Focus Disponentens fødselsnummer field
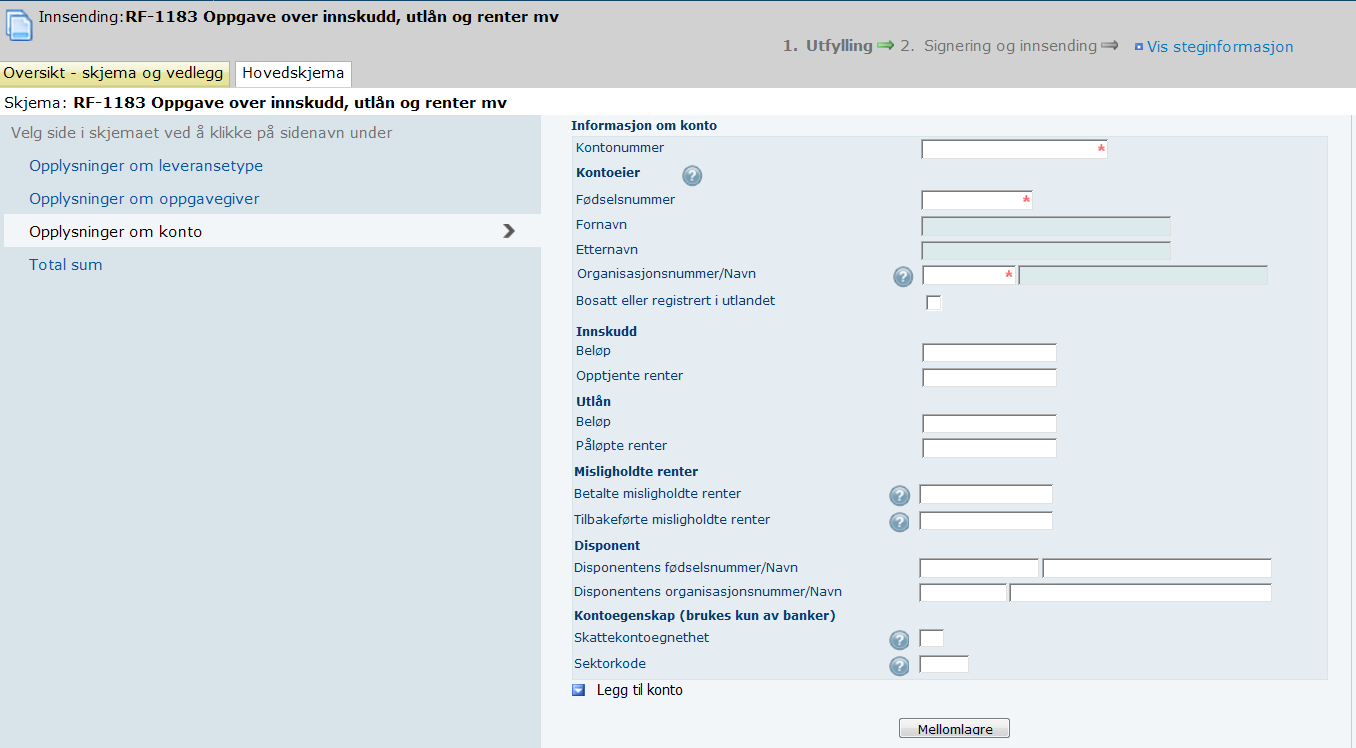 (x=979, y=568)
